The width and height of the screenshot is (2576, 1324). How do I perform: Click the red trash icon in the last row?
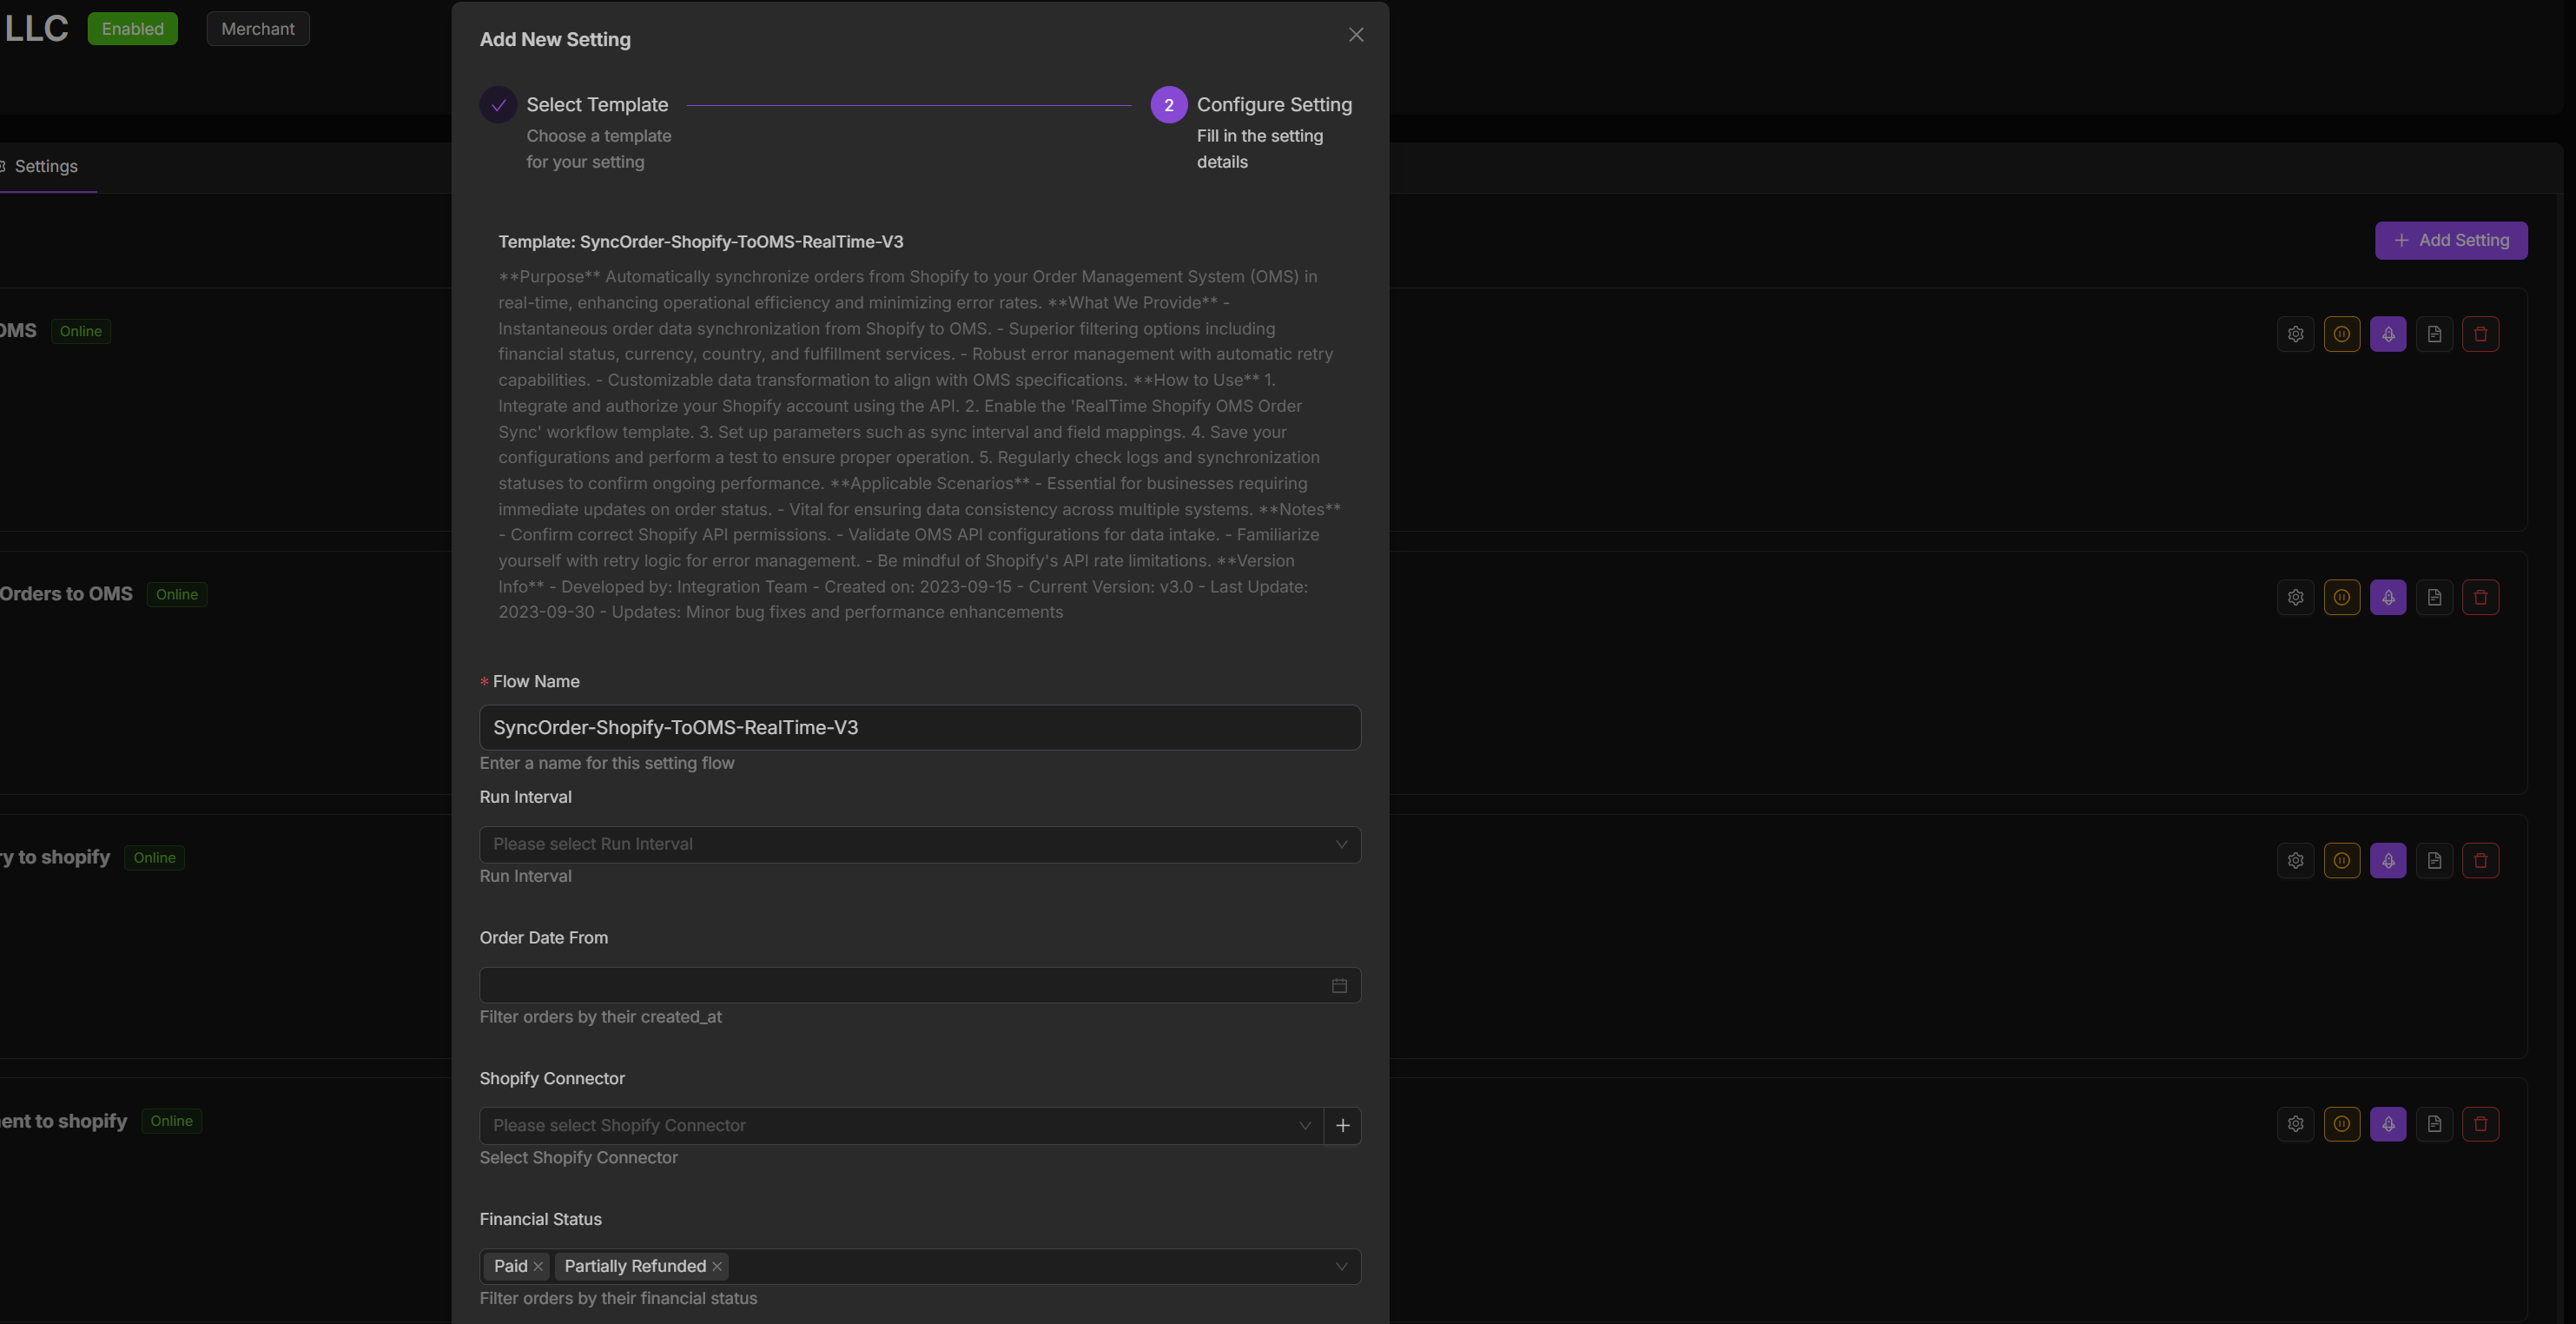pos(2480,1124)
